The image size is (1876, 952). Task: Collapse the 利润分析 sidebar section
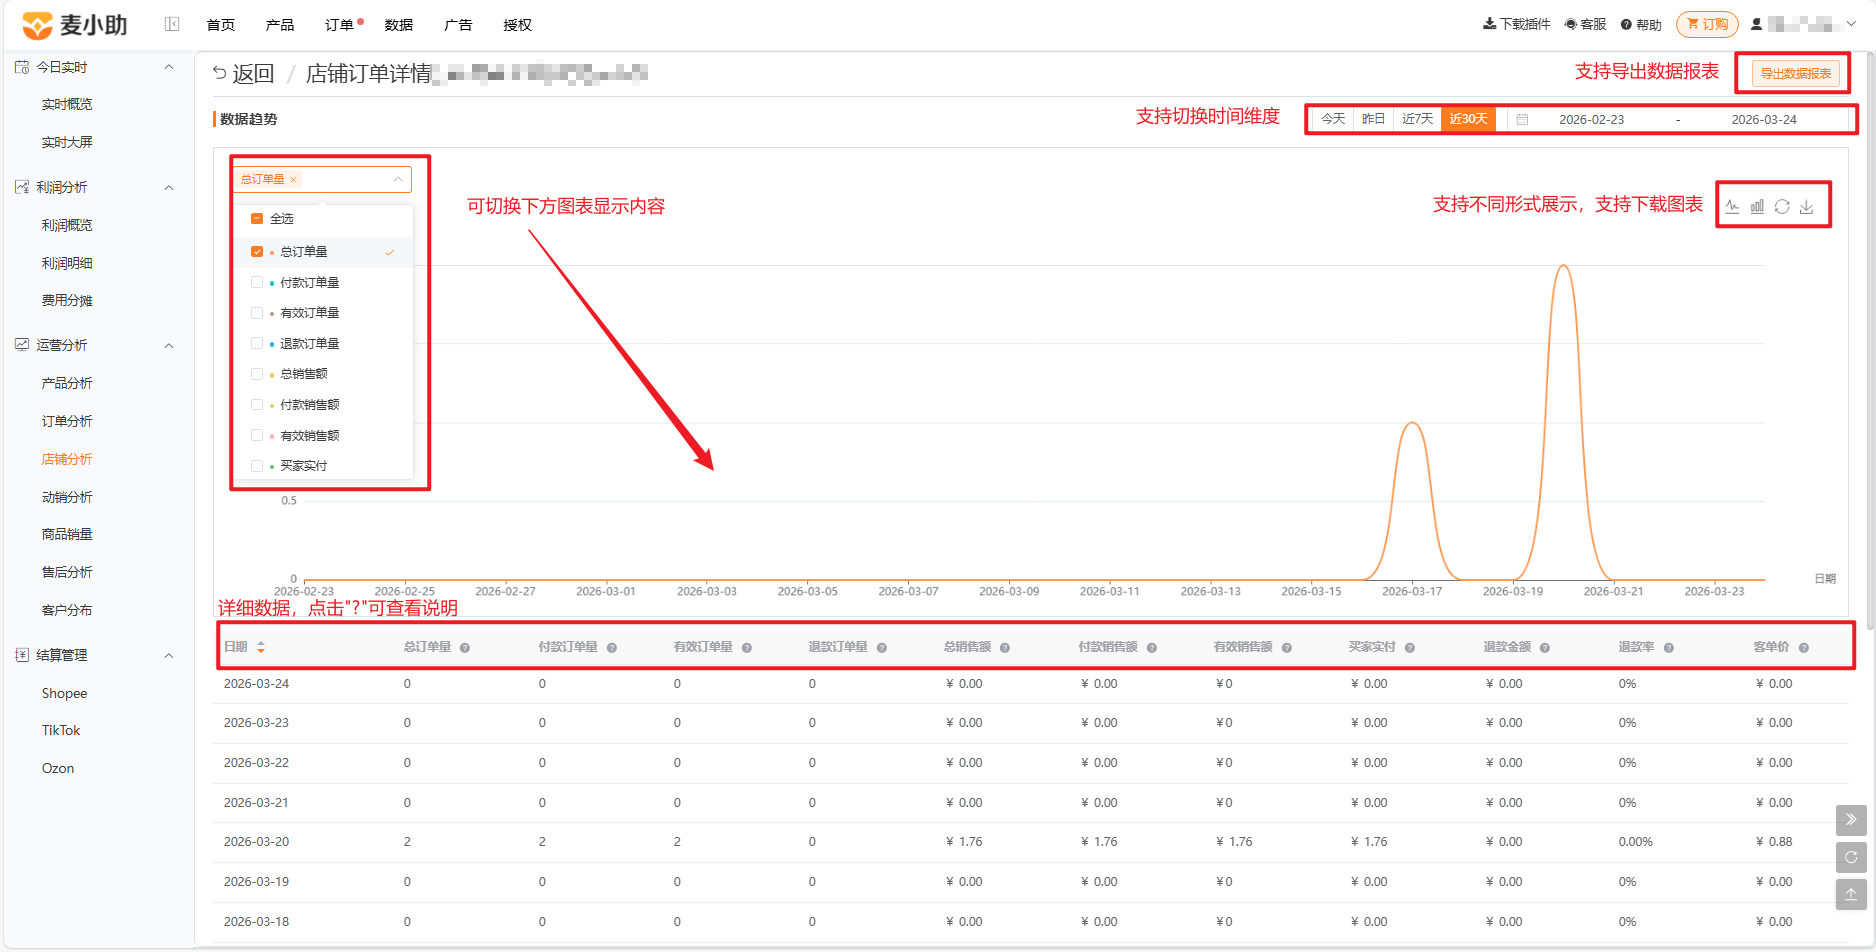[x=169, y=187]
